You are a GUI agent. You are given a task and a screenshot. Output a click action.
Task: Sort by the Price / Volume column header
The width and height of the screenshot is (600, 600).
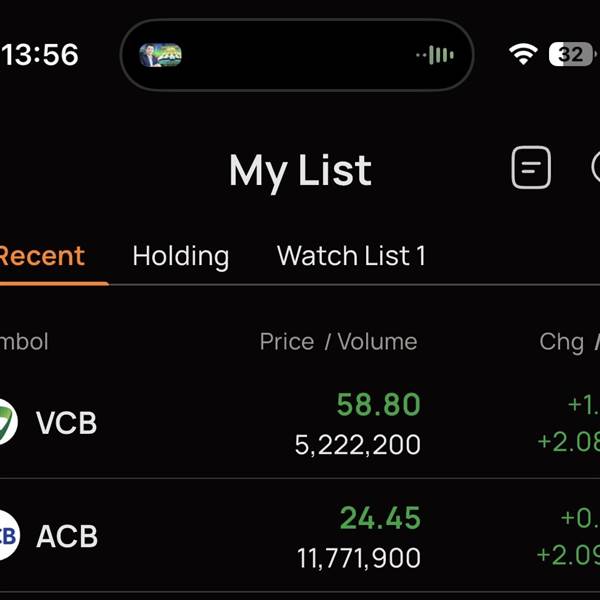pyautogui.click(x=338, y=342)
